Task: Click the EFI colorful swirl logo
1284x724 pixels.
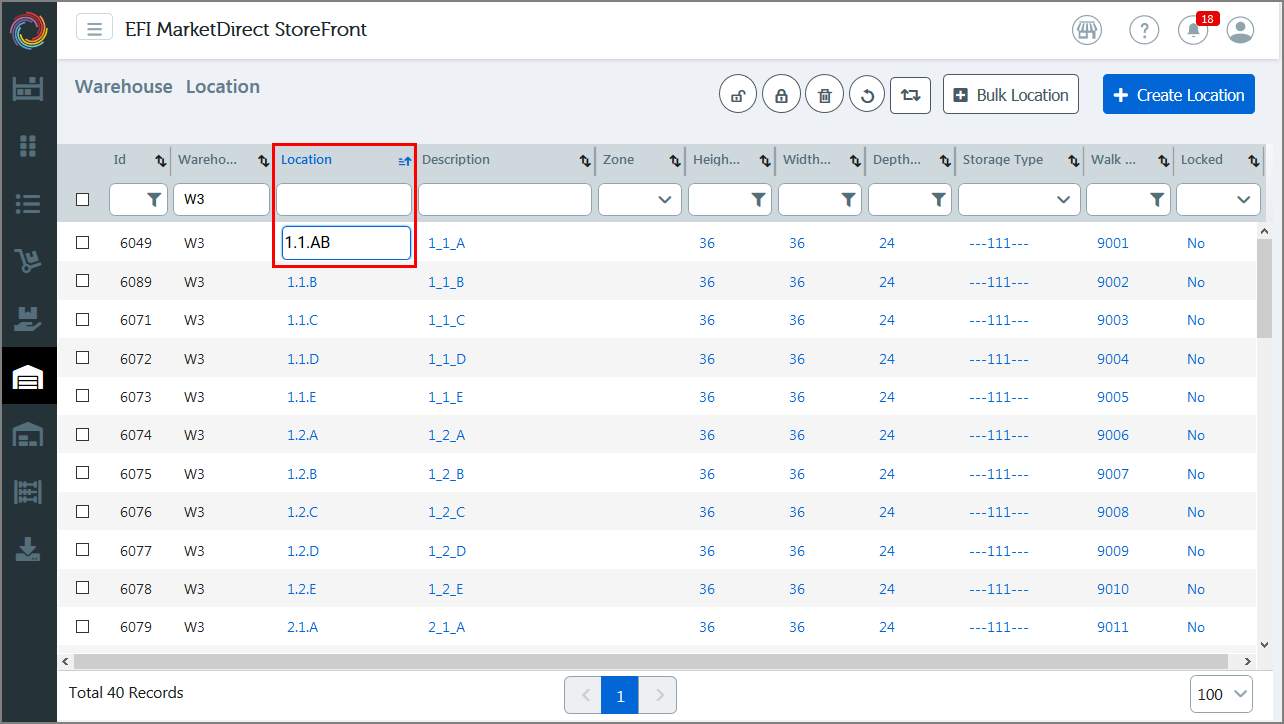Action: point(29,29)
